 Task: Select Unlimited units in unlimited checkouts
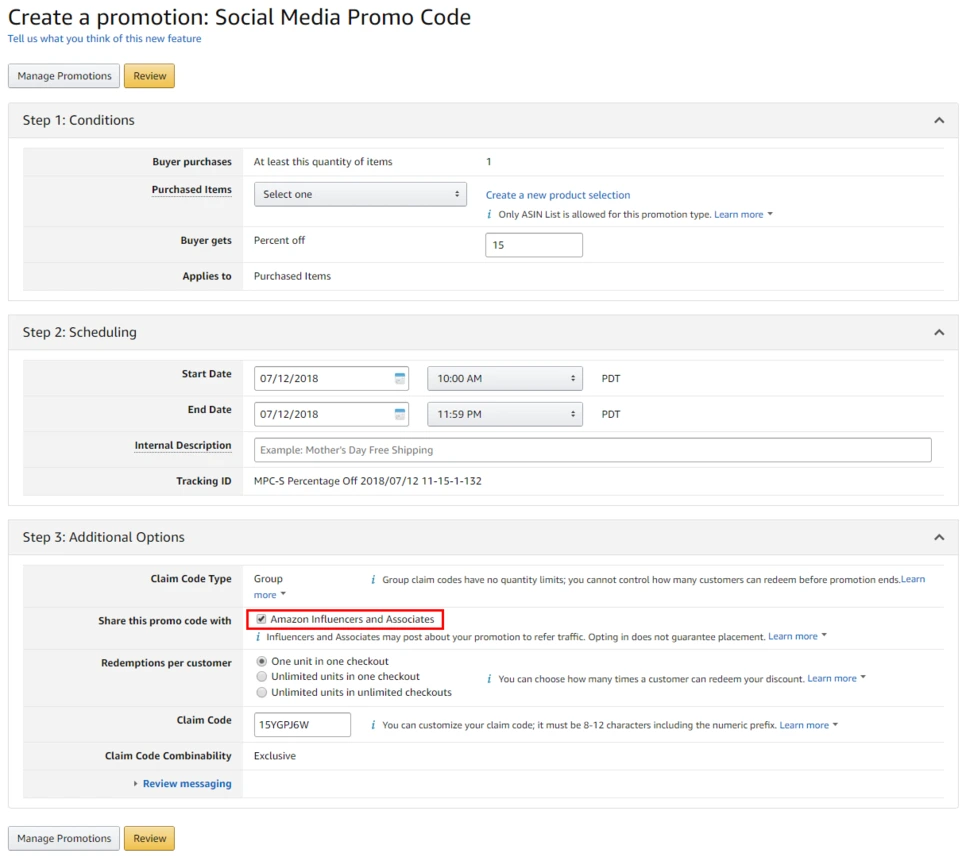tap(262, 692)
